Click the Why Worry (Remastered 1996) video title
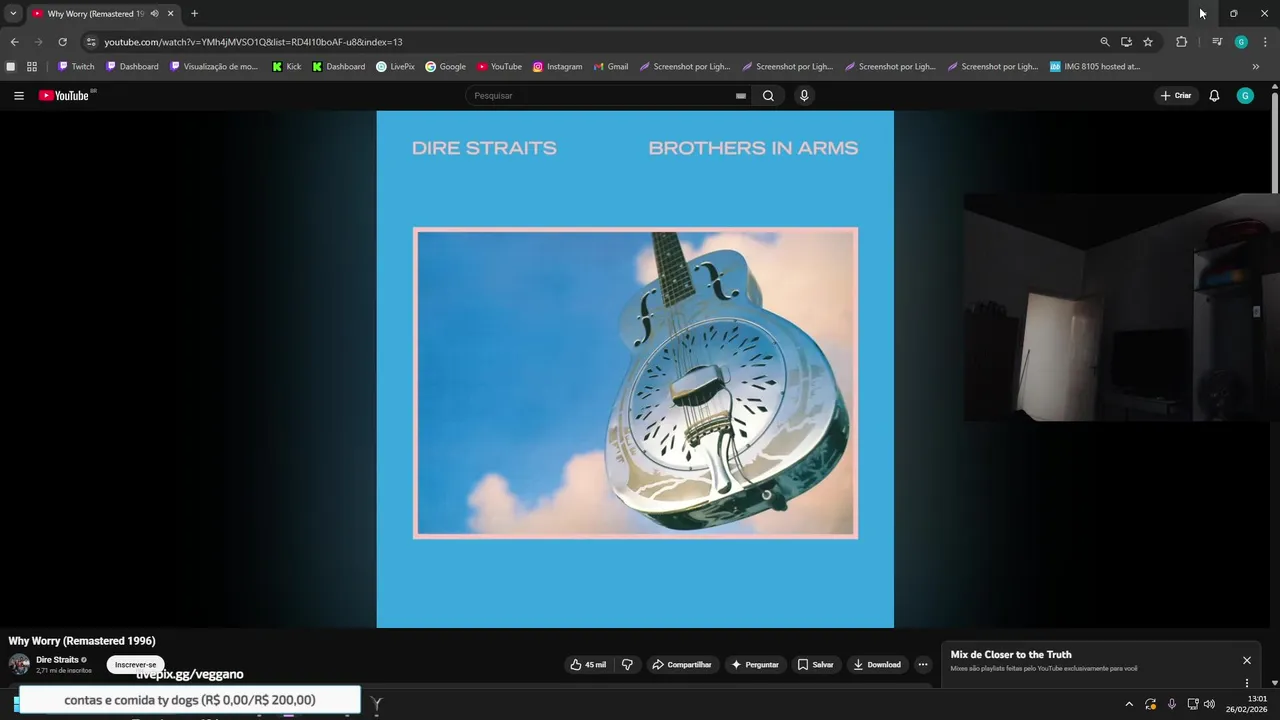 pyautogui.click(x=82, y=641)
